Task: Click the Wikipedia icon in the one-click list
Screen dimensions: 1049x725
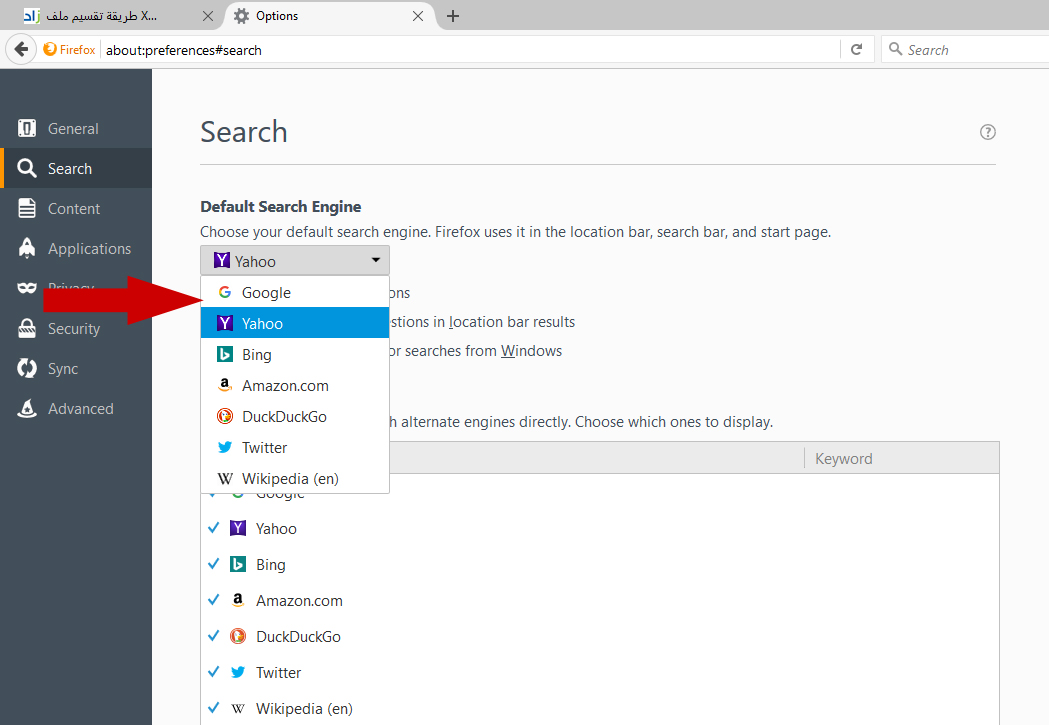Action: click(237, 708)
